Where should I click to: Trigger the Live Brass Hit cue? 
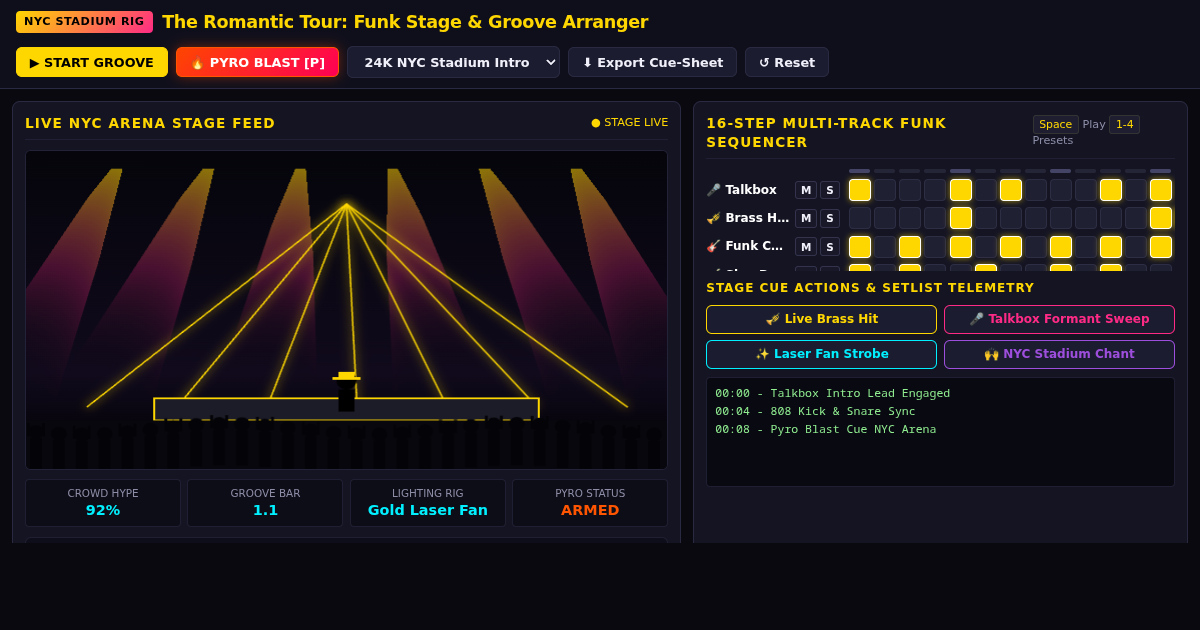pyautogui.click(x=821, y=319)
